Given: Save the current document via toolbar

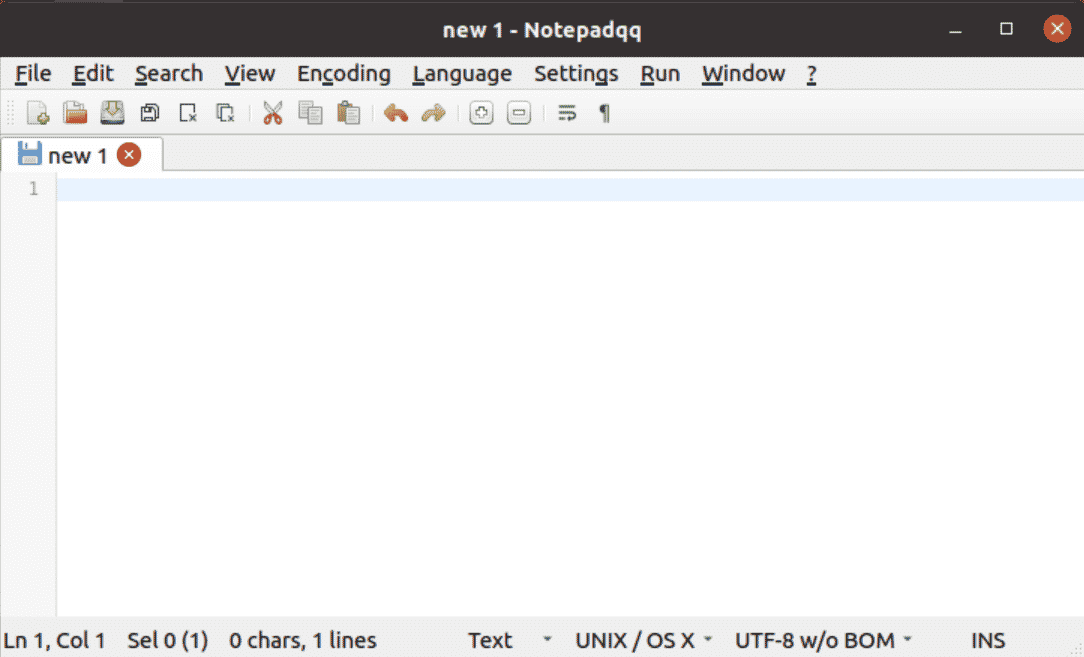Looking at the screenshot, I should (112, 113).
